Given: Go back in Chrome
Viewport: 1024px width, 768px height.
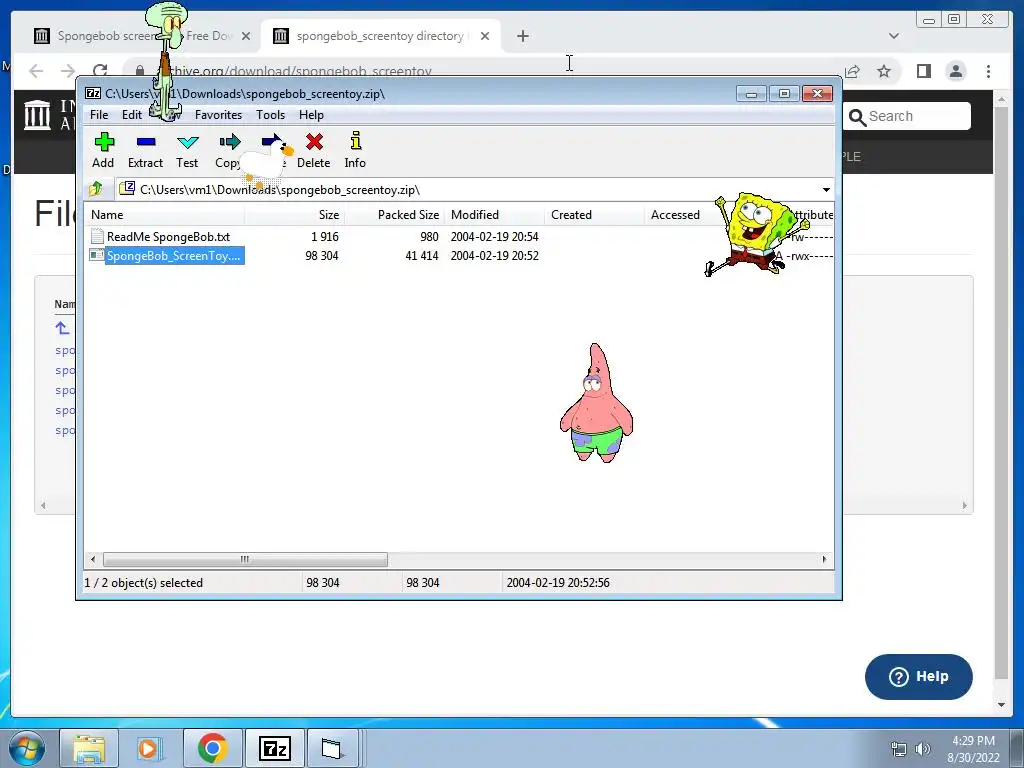Looking at the screenshot, I should (37, 71).
